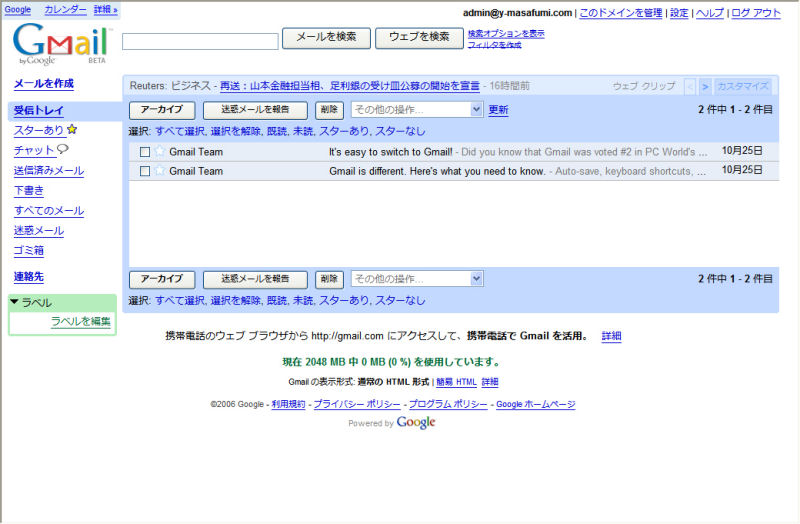This screenshot has height=524, width=800.
Task: Open プライバシー ポリシー link
Action: pos(357,404)
